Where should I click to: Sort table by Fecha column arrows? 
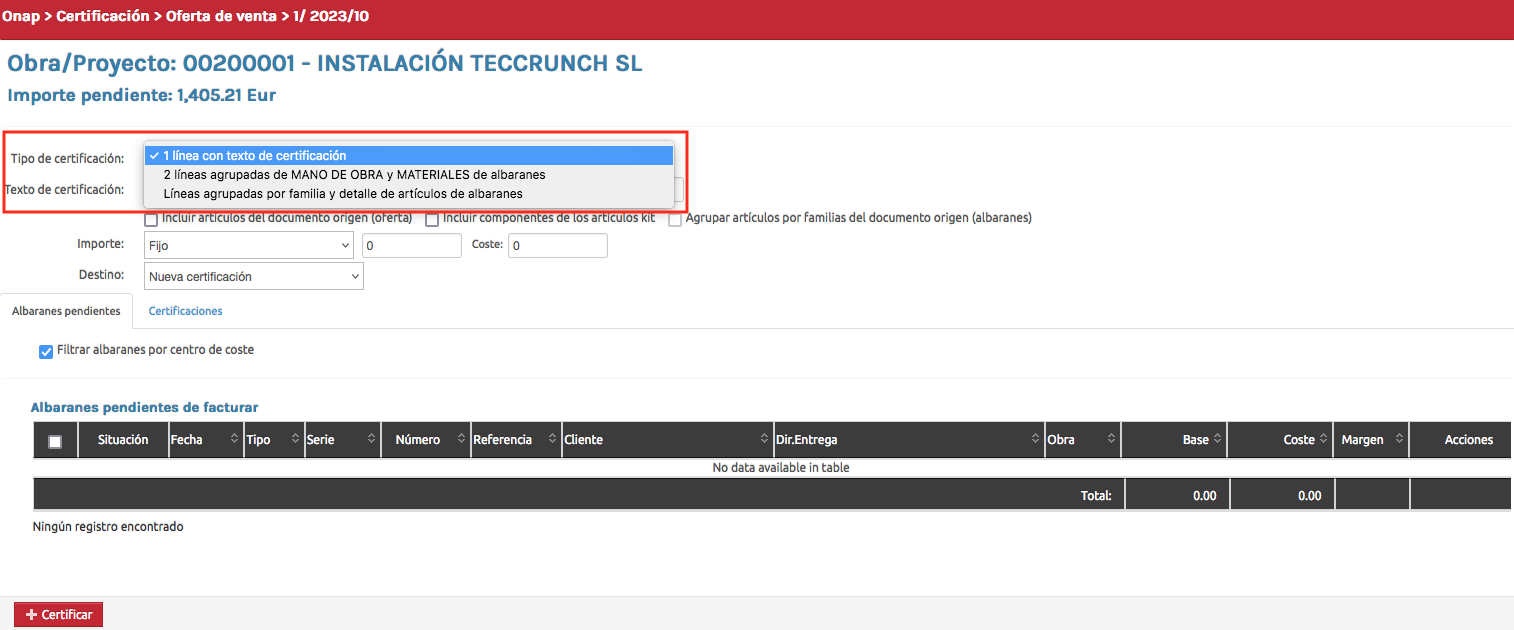point(235,440)
